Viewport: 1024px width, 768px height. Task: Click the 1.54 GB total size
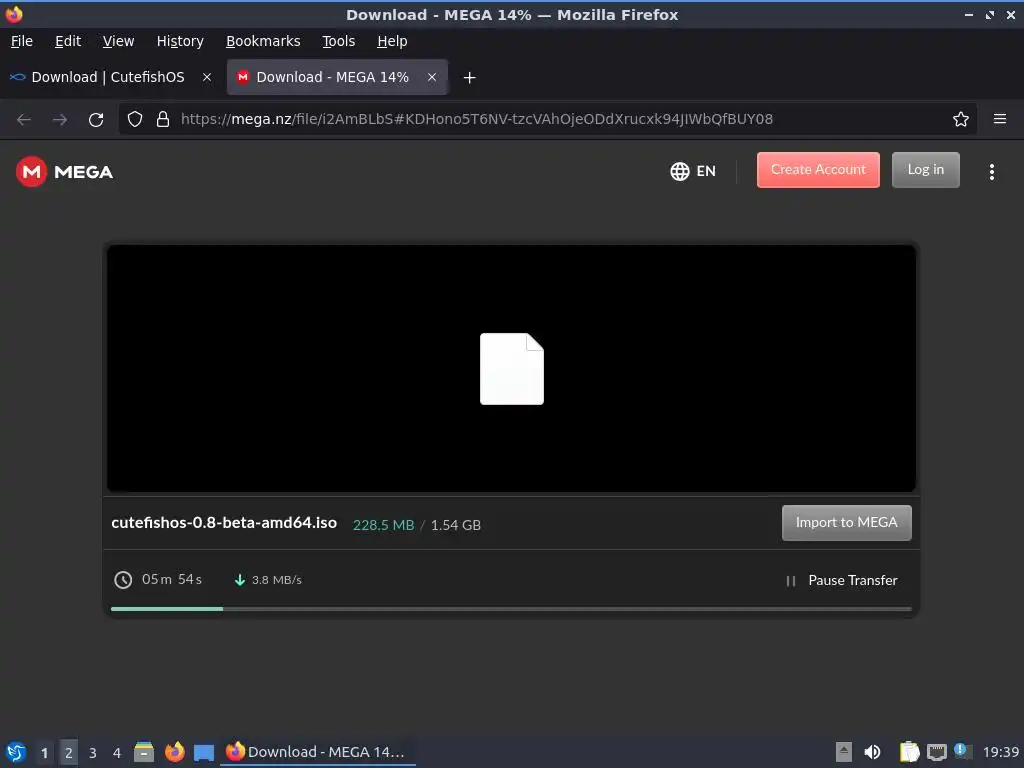[456, 525]
